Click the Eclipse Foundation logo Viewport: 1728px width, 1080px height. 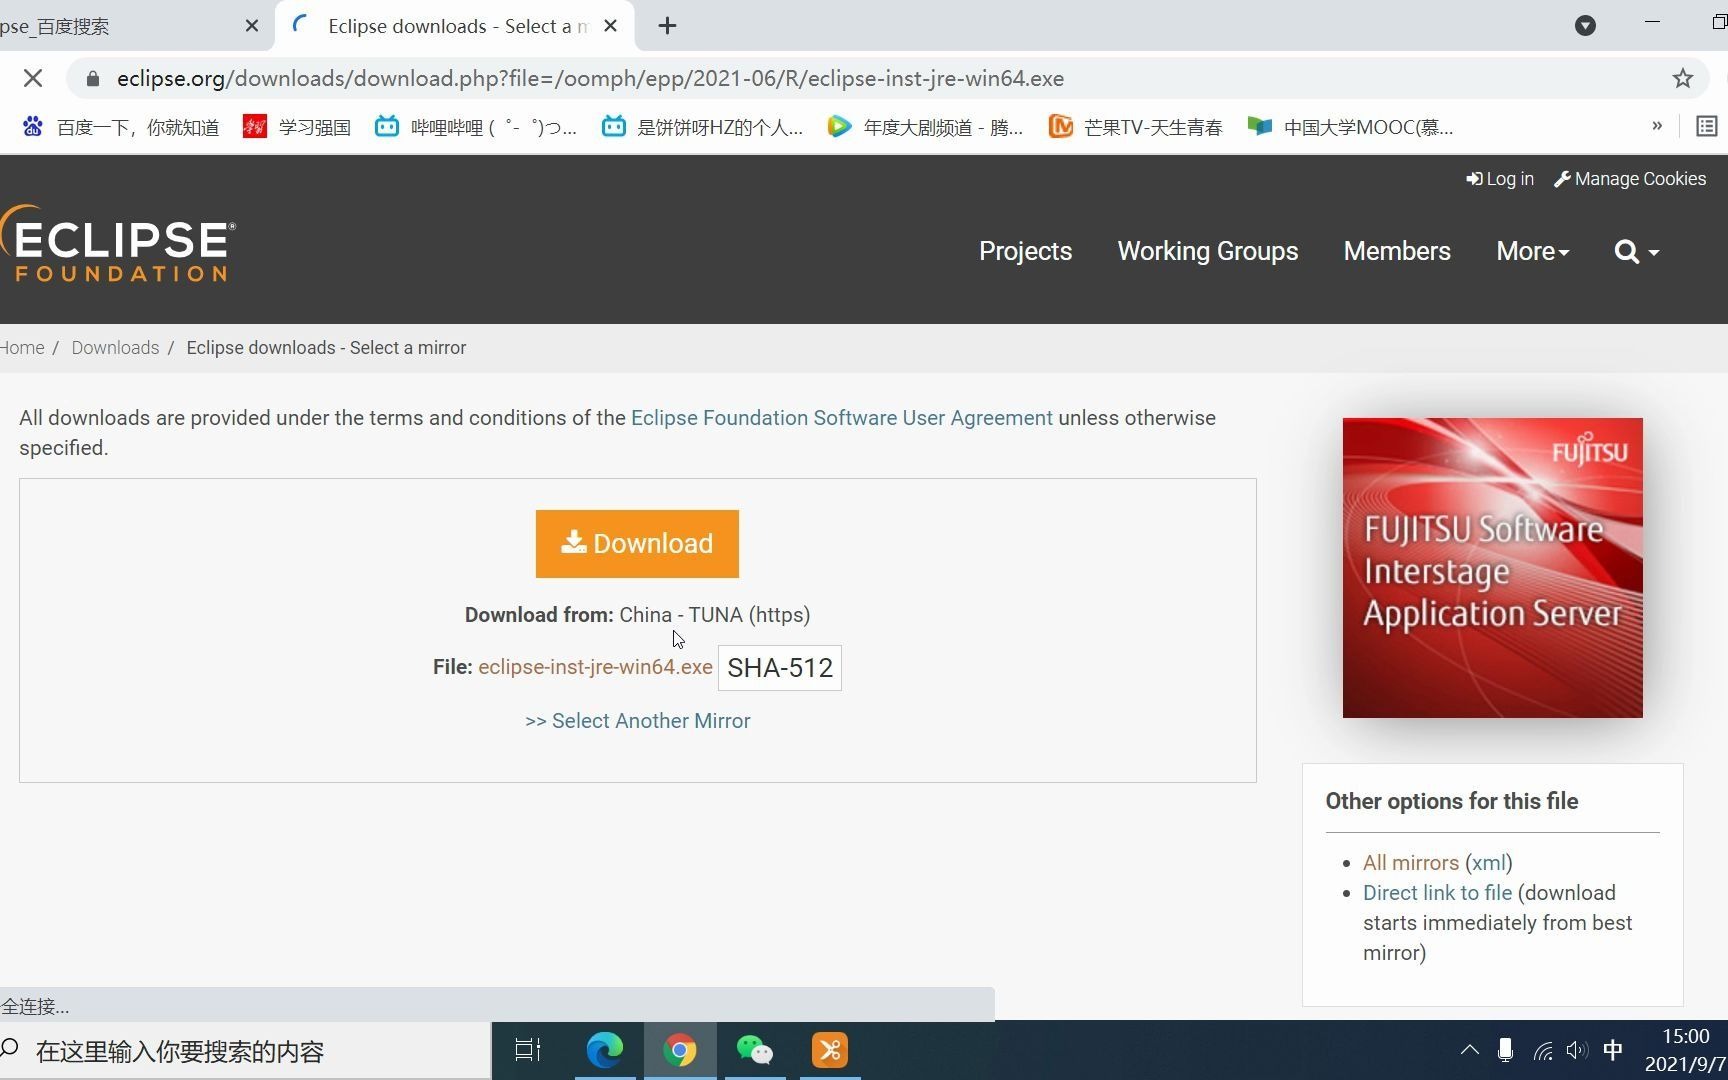(118, 244)
